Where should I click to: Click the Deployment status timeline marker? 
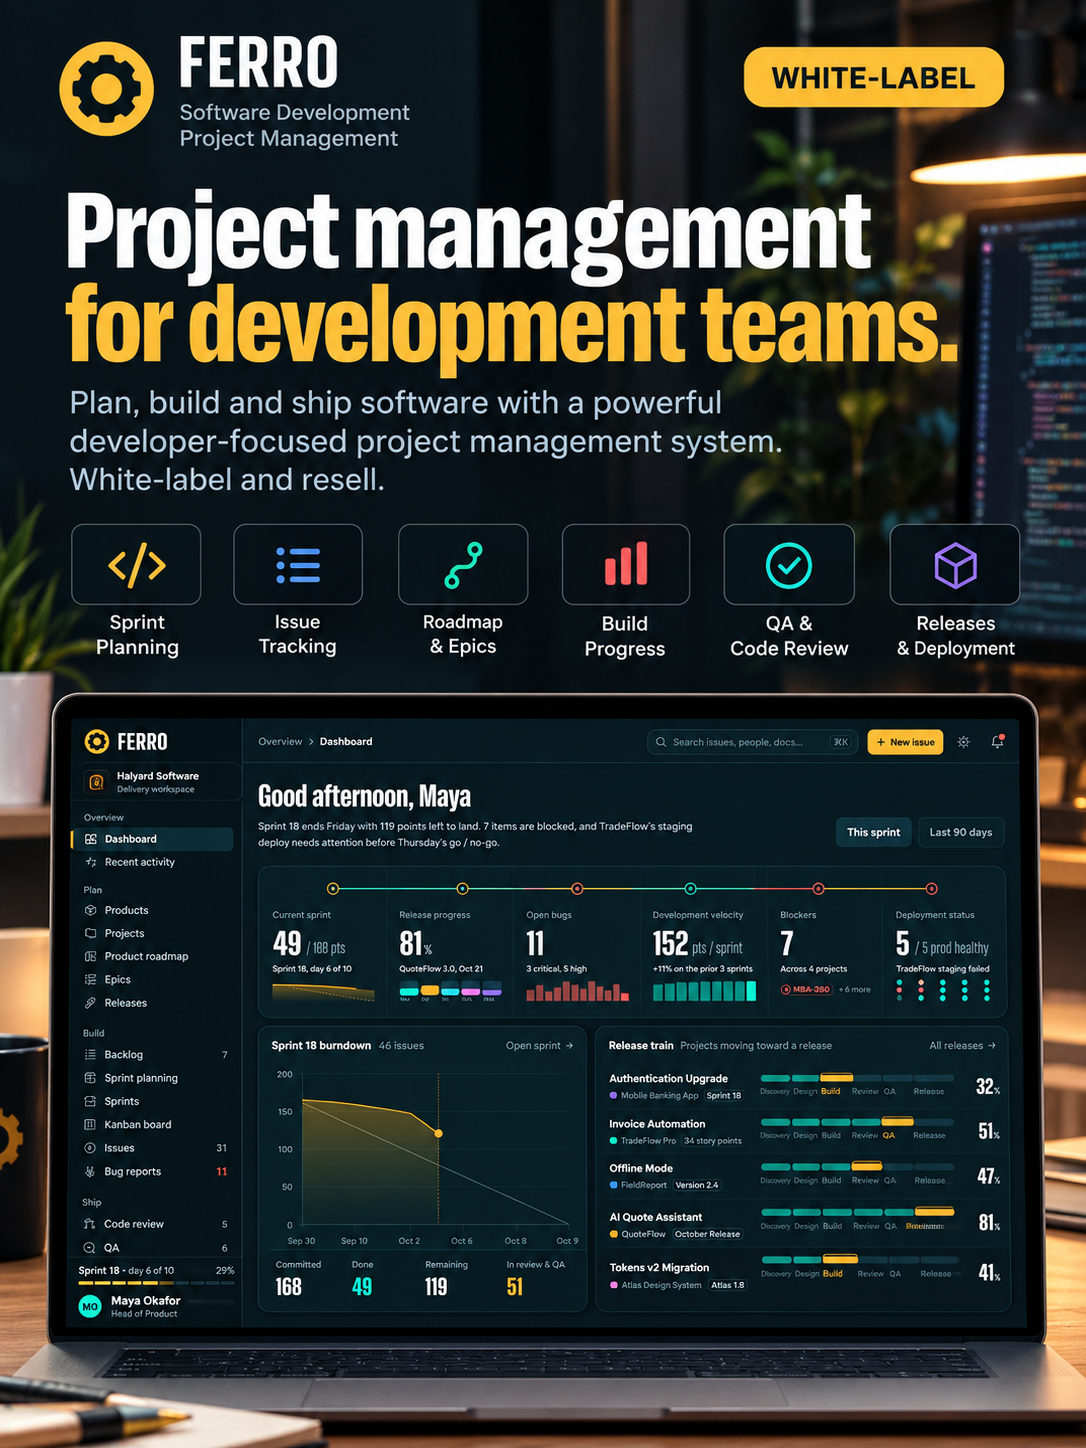[931, 889]
